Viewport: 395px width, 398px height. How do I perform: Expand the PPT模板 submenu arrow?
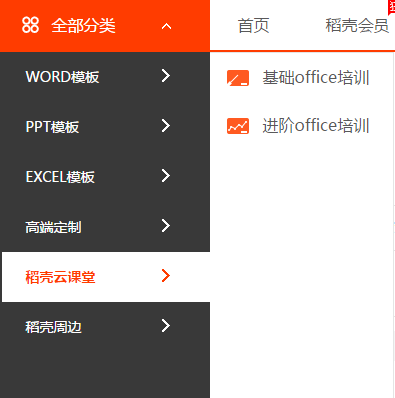166,126
